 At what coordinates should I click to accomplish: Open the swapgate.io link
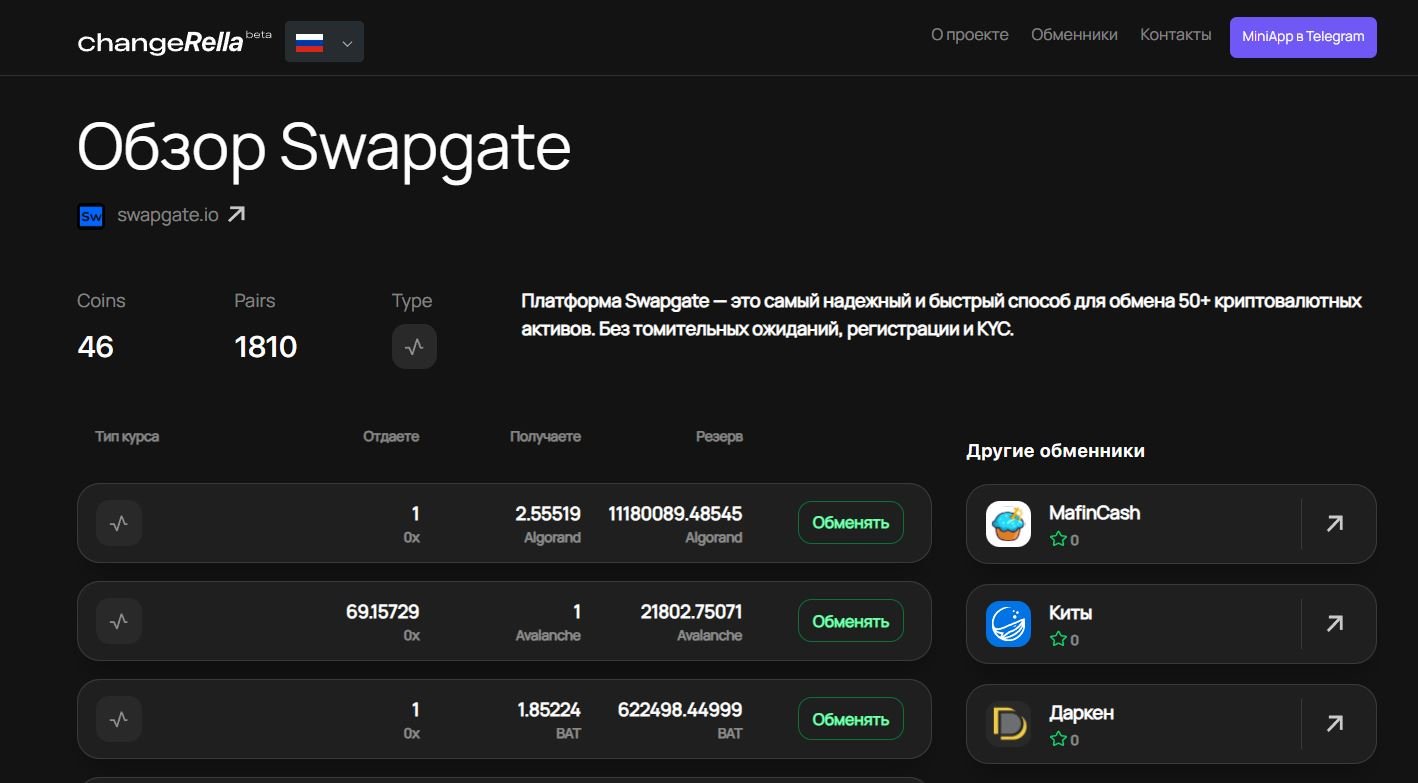click(x=167, y=215)
